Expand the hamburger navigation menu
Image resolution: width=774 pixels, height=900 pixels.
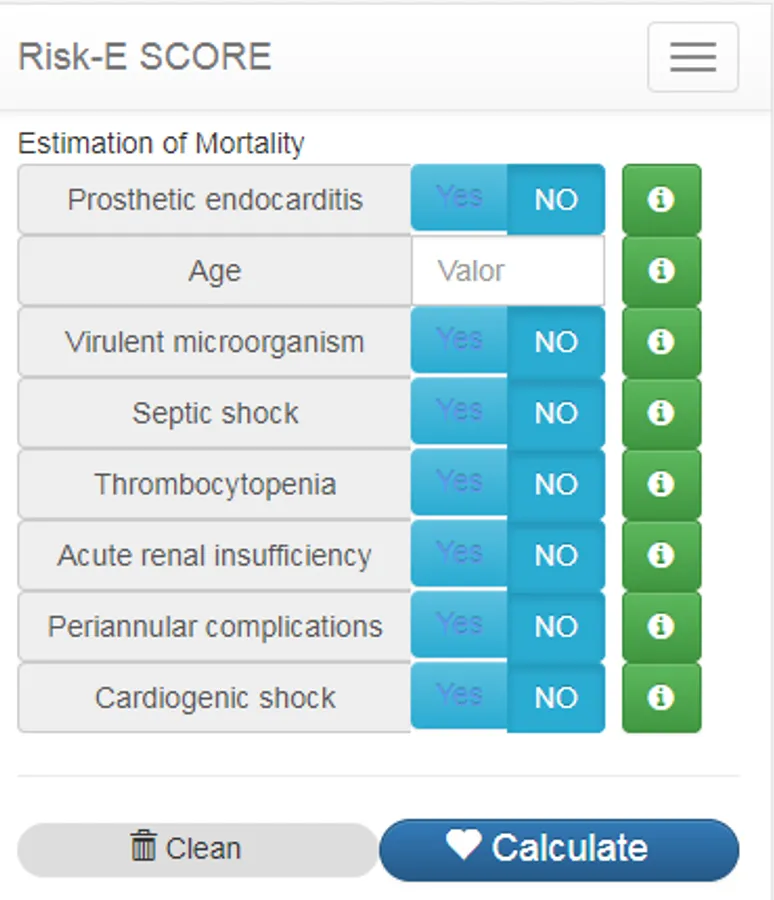(x=693, y=57)
